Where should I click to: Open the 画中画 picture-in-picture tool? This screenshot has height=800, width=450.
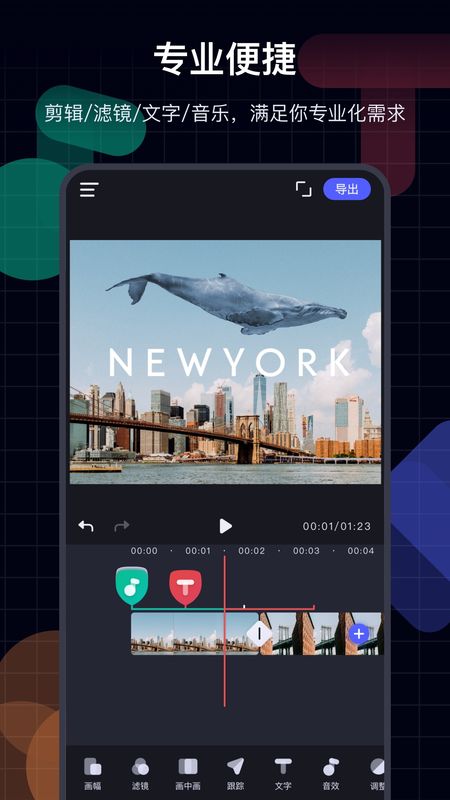(x=188, y=773)
